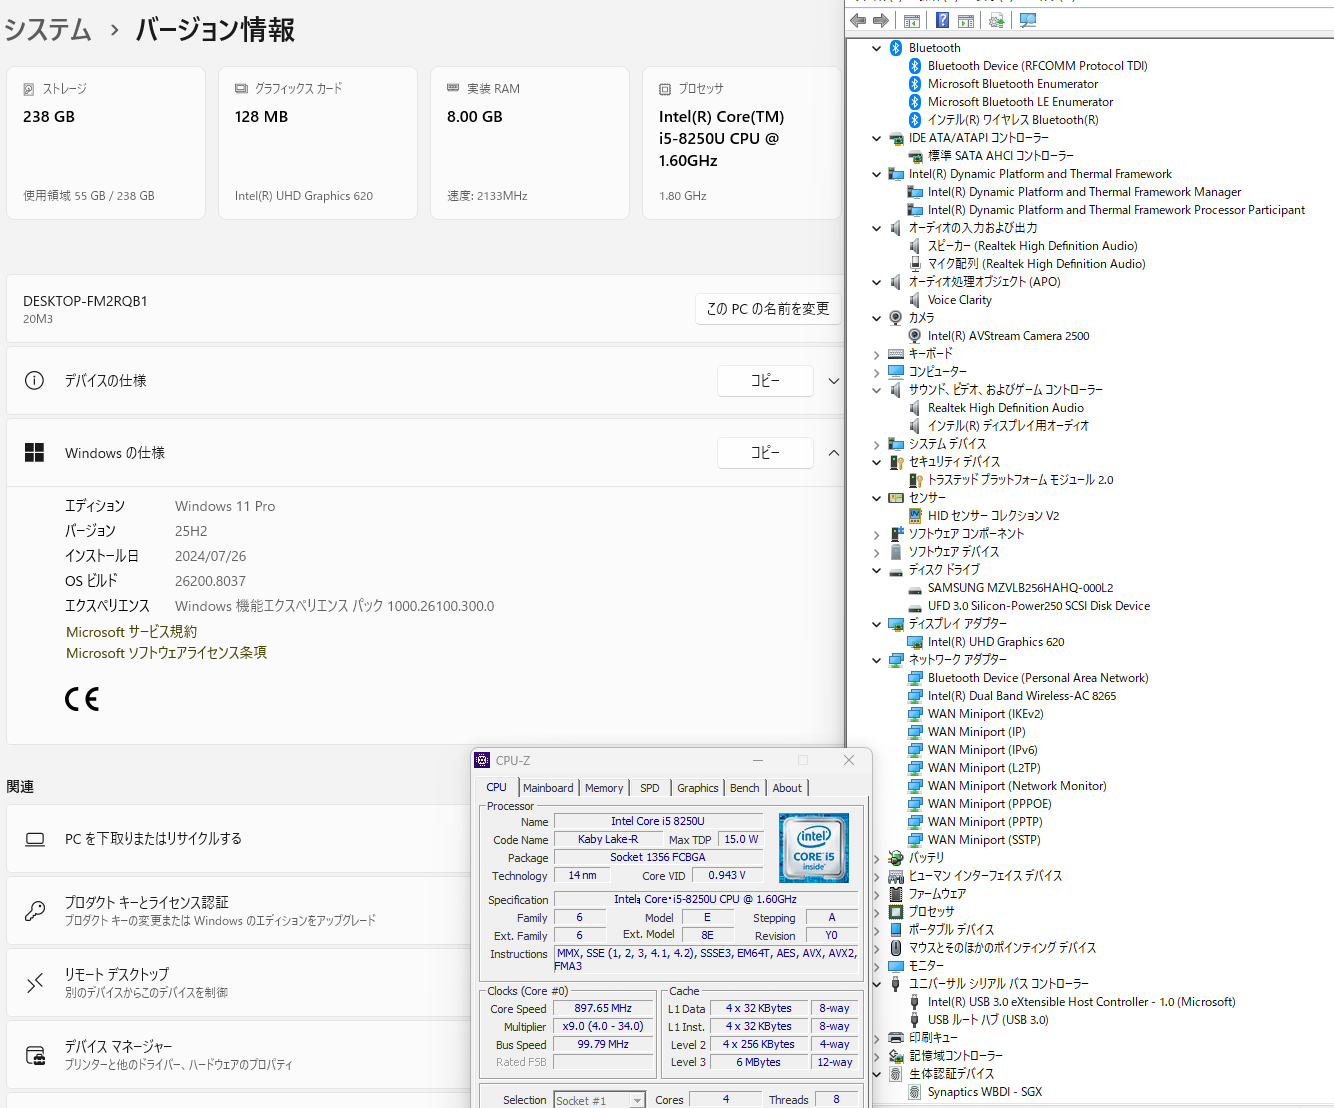Open the Socket #1 selection dropdown

(637, 1100)
